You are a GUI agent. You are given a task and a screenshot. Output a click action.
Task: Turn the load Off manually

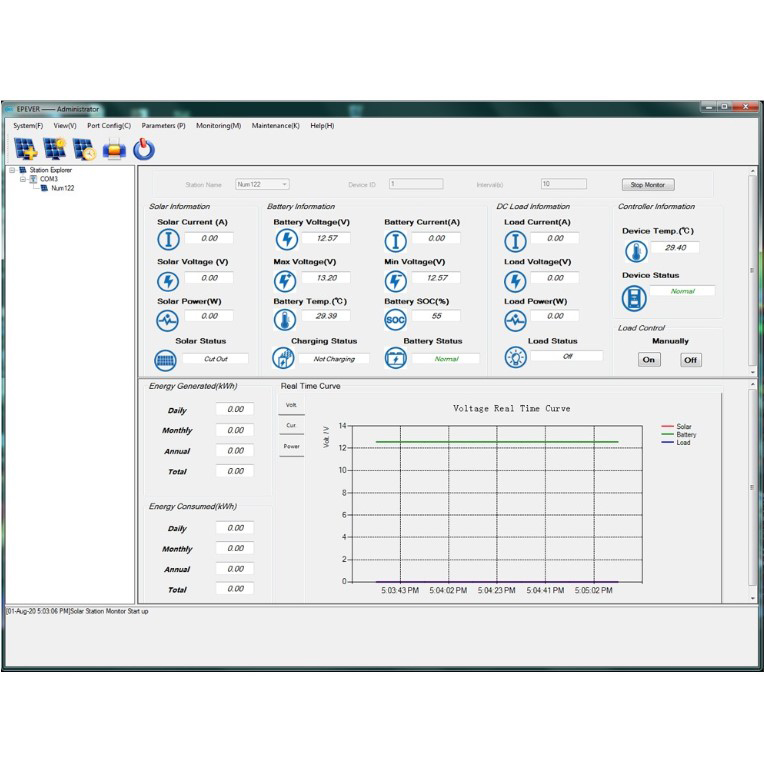691,360
